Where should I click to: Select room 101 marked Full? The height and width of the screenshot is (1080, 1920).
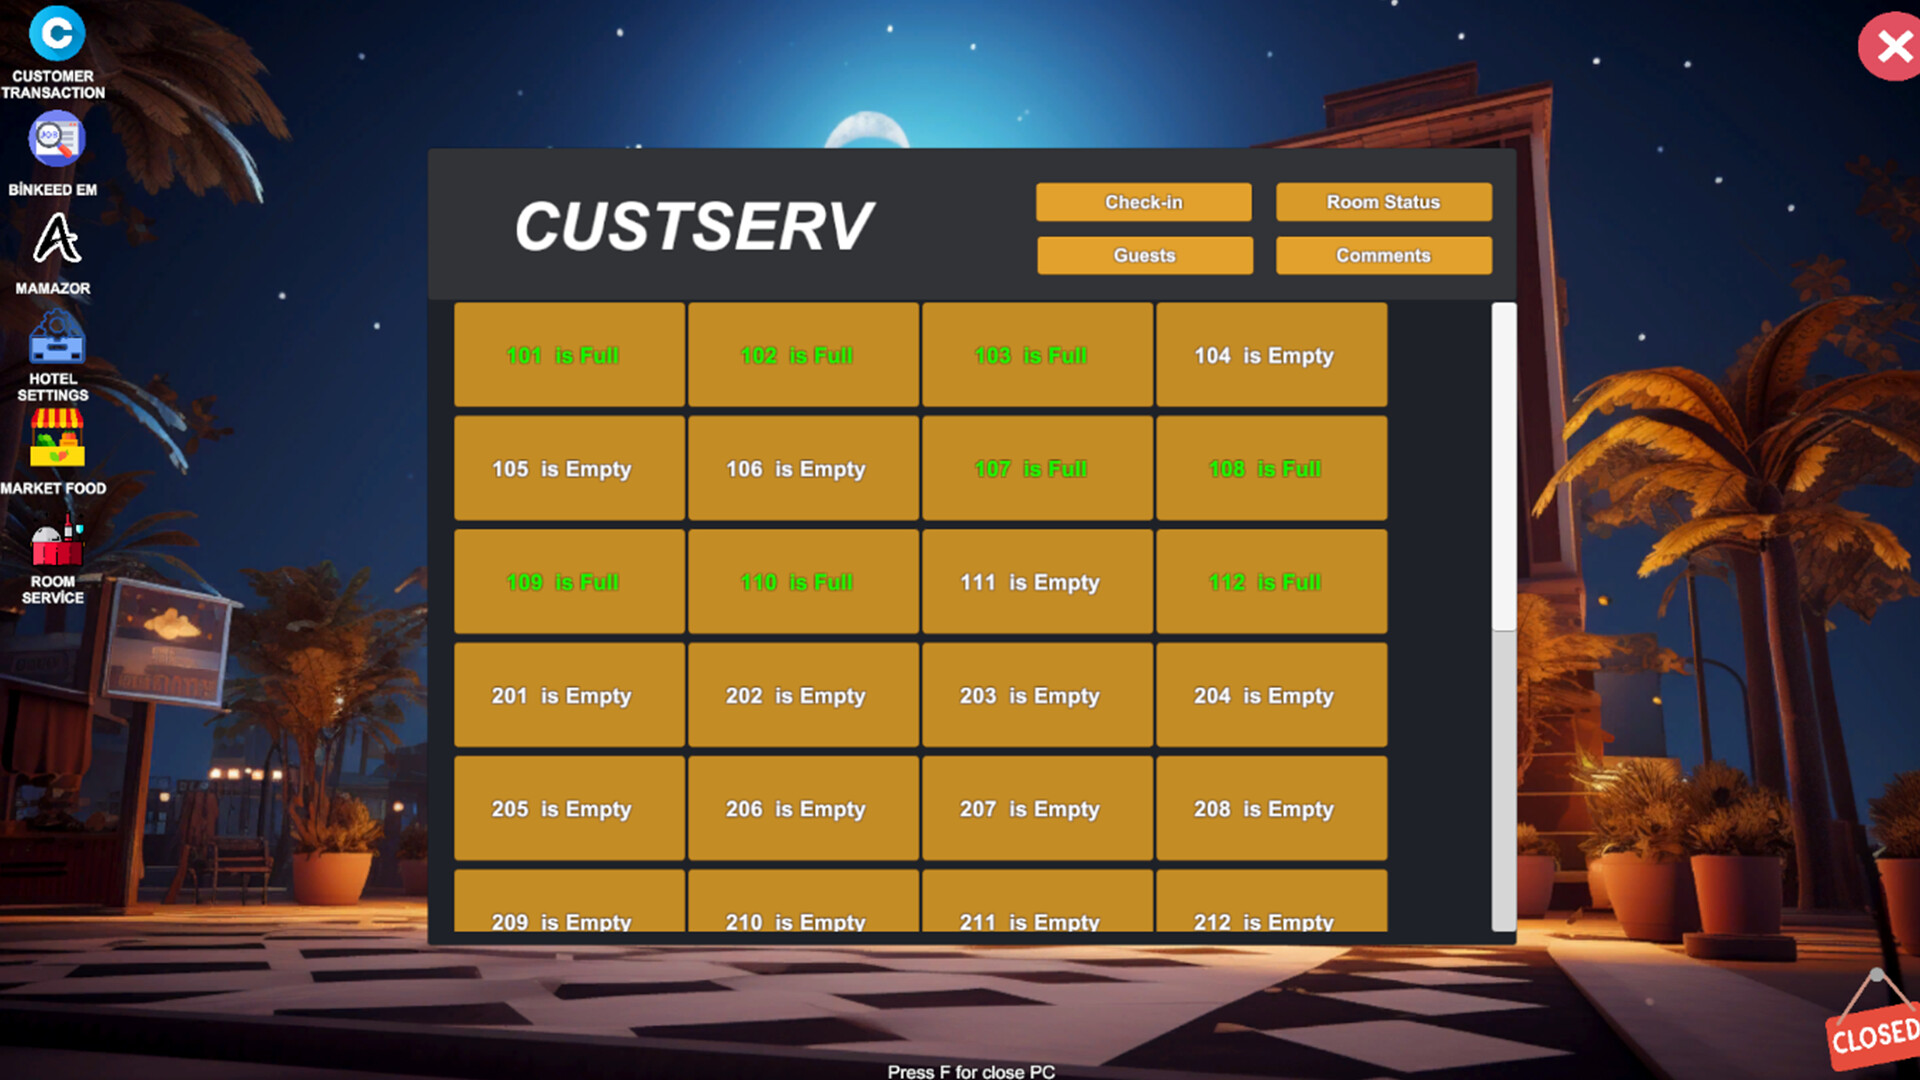562,355
